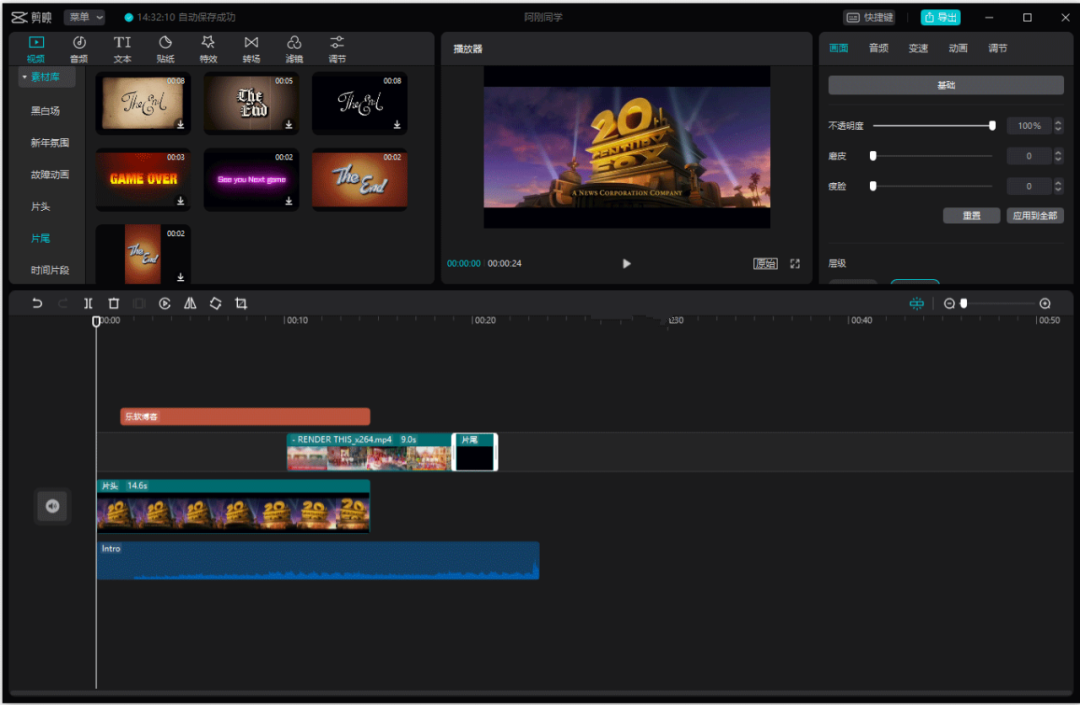The image size is (1080, 705).
Task: Select the red 乐软博客 text clip
Action: (x=245, y=417)
